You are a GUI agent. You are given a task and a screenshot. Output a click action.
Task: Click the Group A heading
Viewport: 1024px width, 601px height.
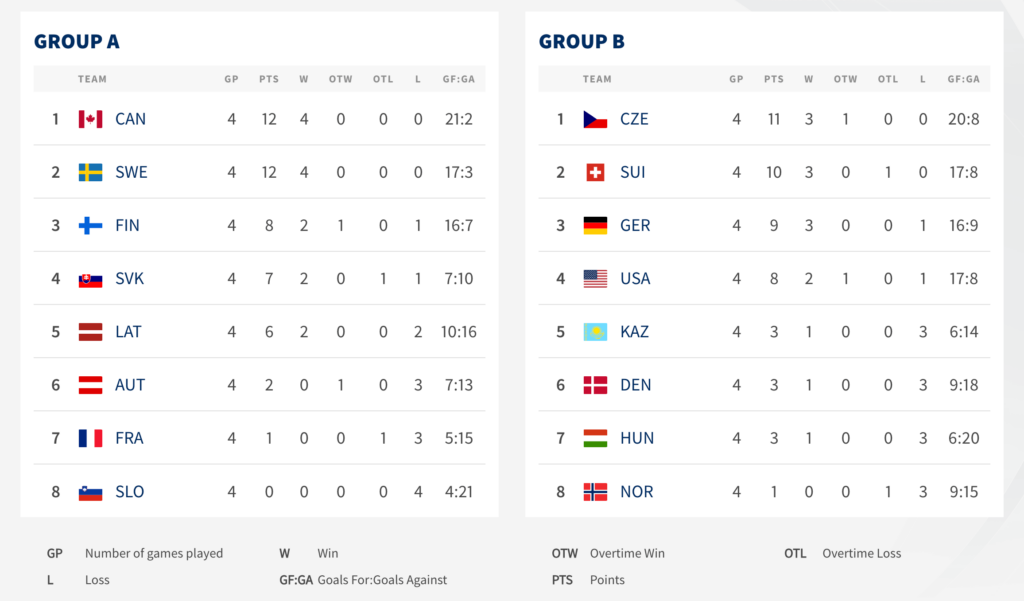[76, 41]
